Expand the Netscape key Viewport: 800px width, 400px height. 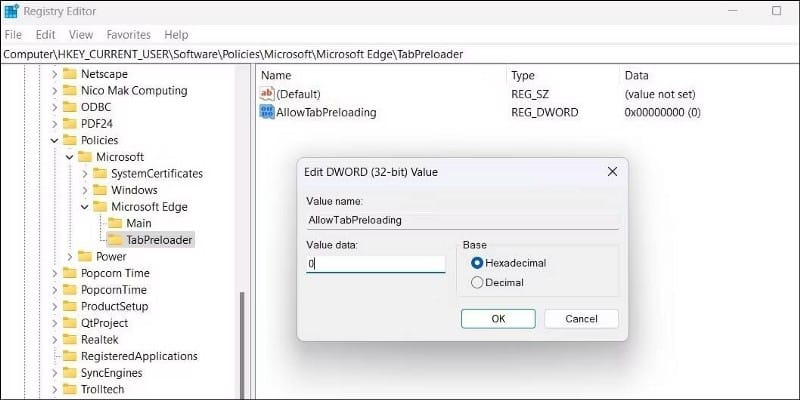(x=55, y=74)
